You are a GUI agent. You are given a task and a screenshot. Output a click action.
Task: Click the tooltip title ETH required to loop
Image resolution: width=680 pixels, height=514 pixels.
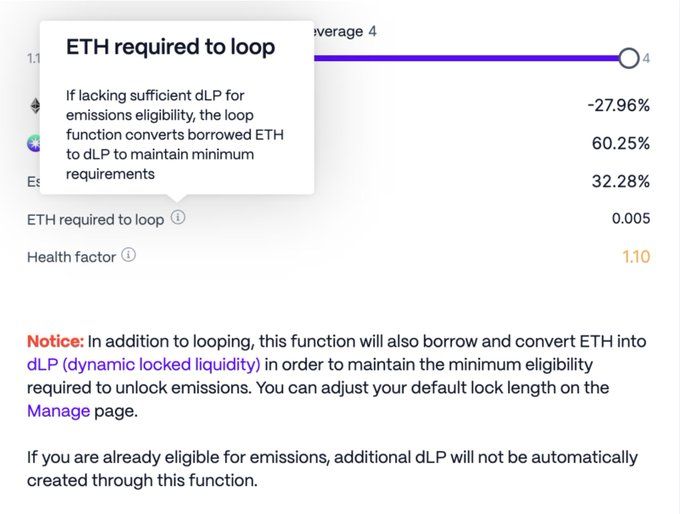170,47
